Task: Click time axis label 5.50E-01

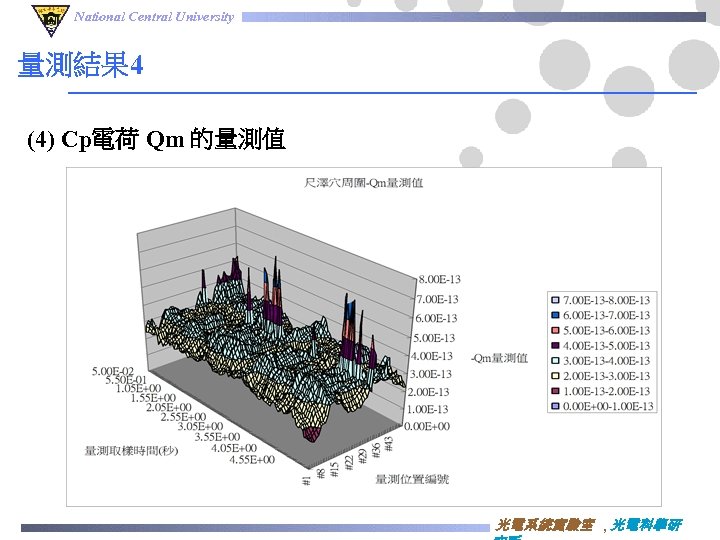Action: (126, 380)
